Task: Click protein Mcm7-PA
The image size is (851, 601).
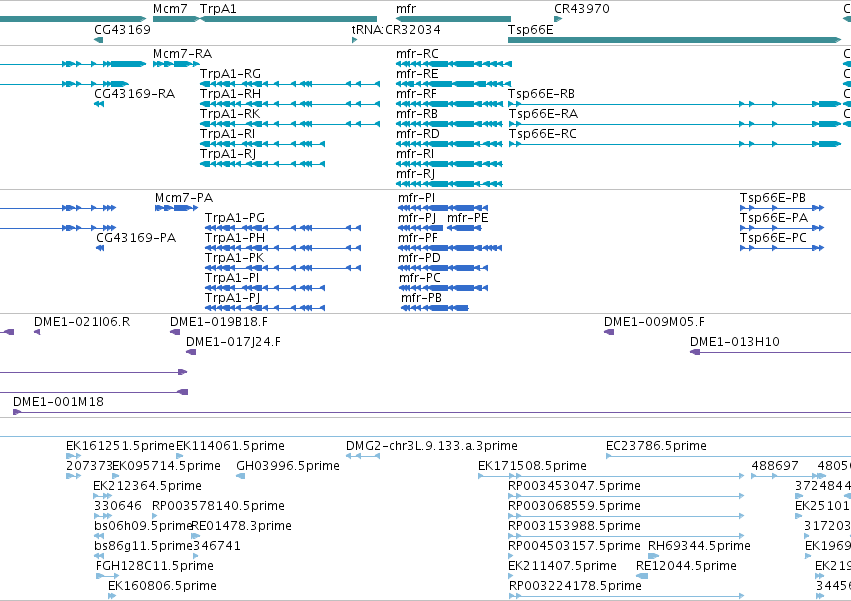Action: [176, 208]
